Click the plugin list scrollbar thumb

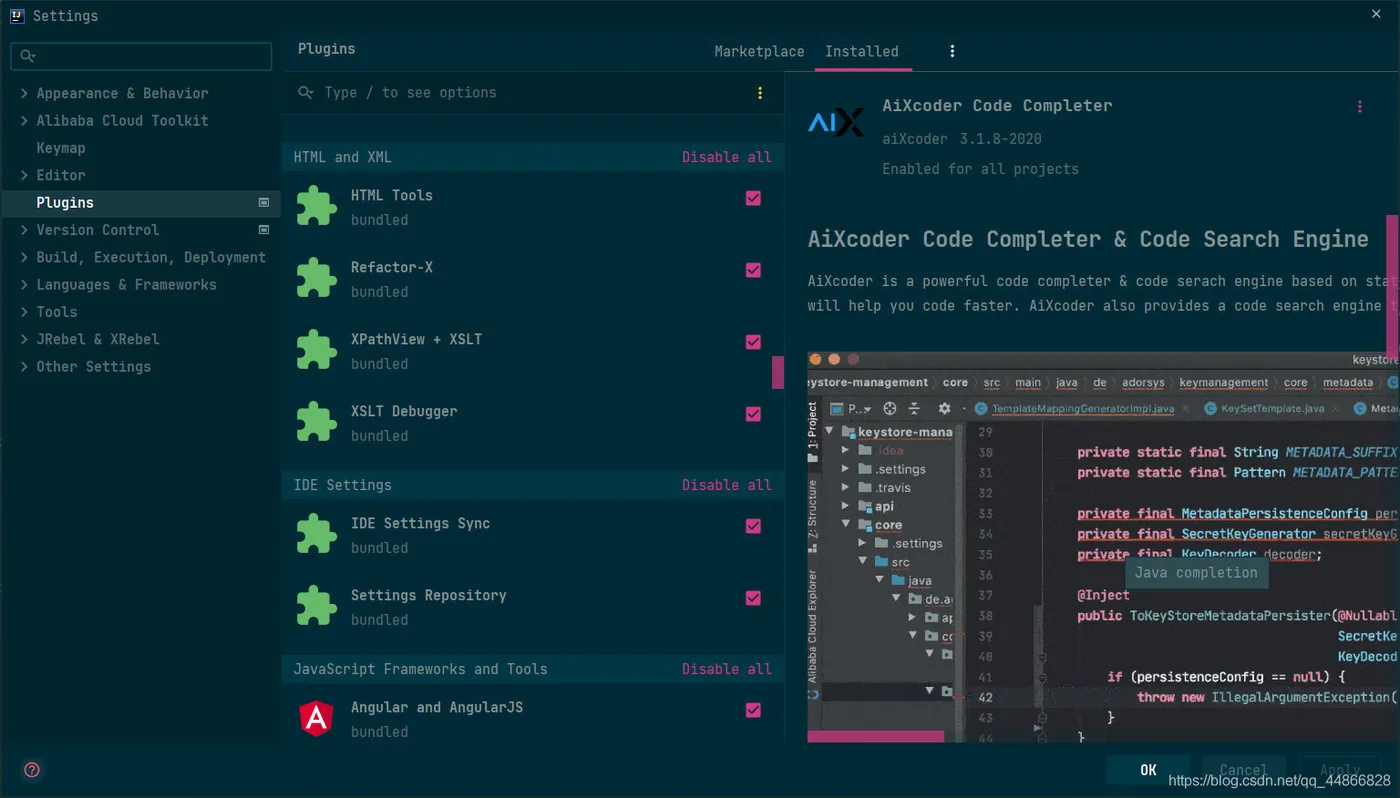point(777,372)
